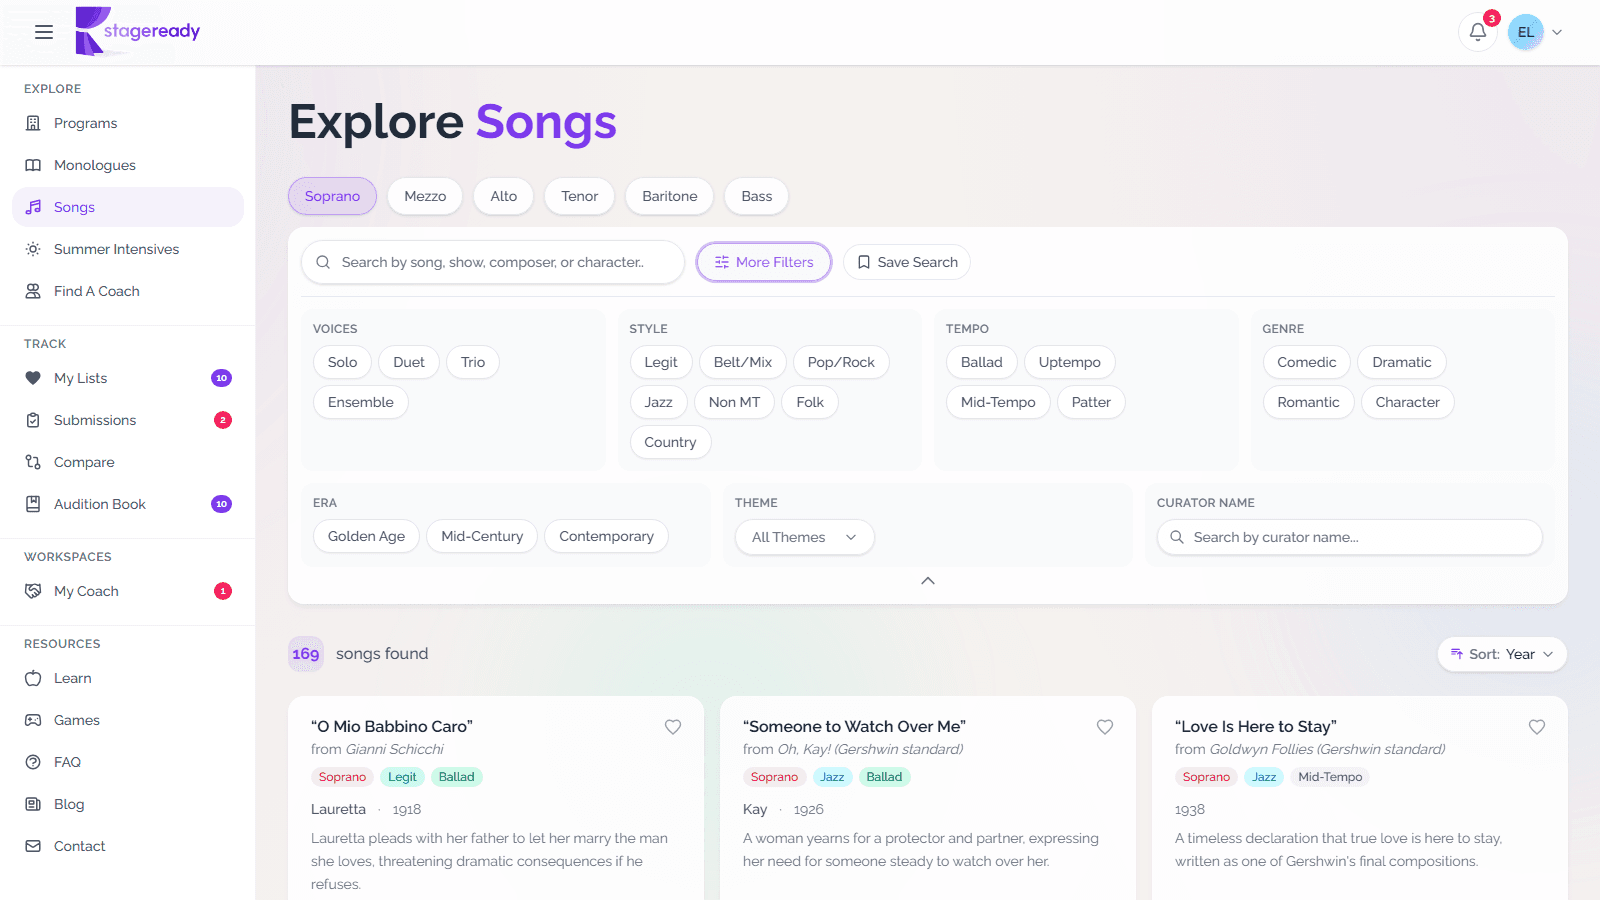Open "O Mio Babbino Caro" song title
This screenshot has width=1600, height=900.
click(392, 726)
